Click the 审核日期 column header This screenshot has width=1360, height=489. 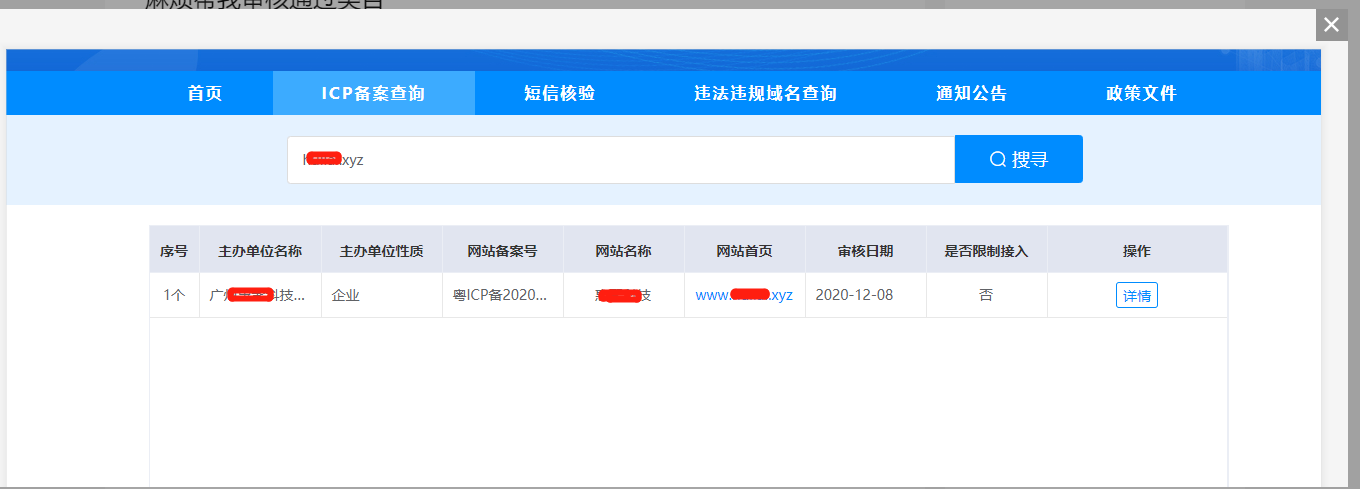pyautogui.click(x=865, y=251)
